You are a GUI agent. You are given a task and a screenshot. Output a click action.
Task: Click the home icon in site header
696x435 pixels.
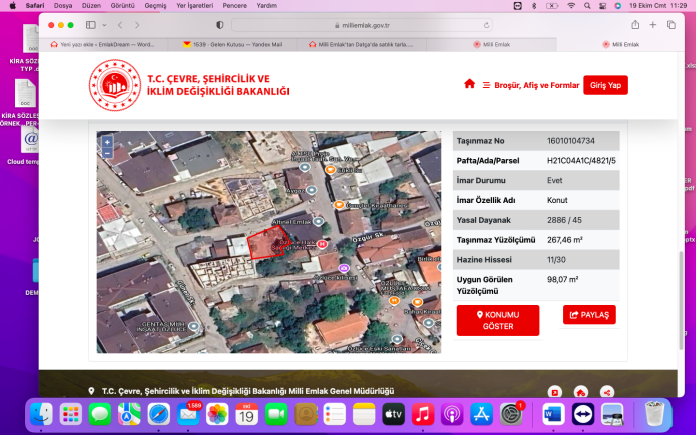(469, 84)
